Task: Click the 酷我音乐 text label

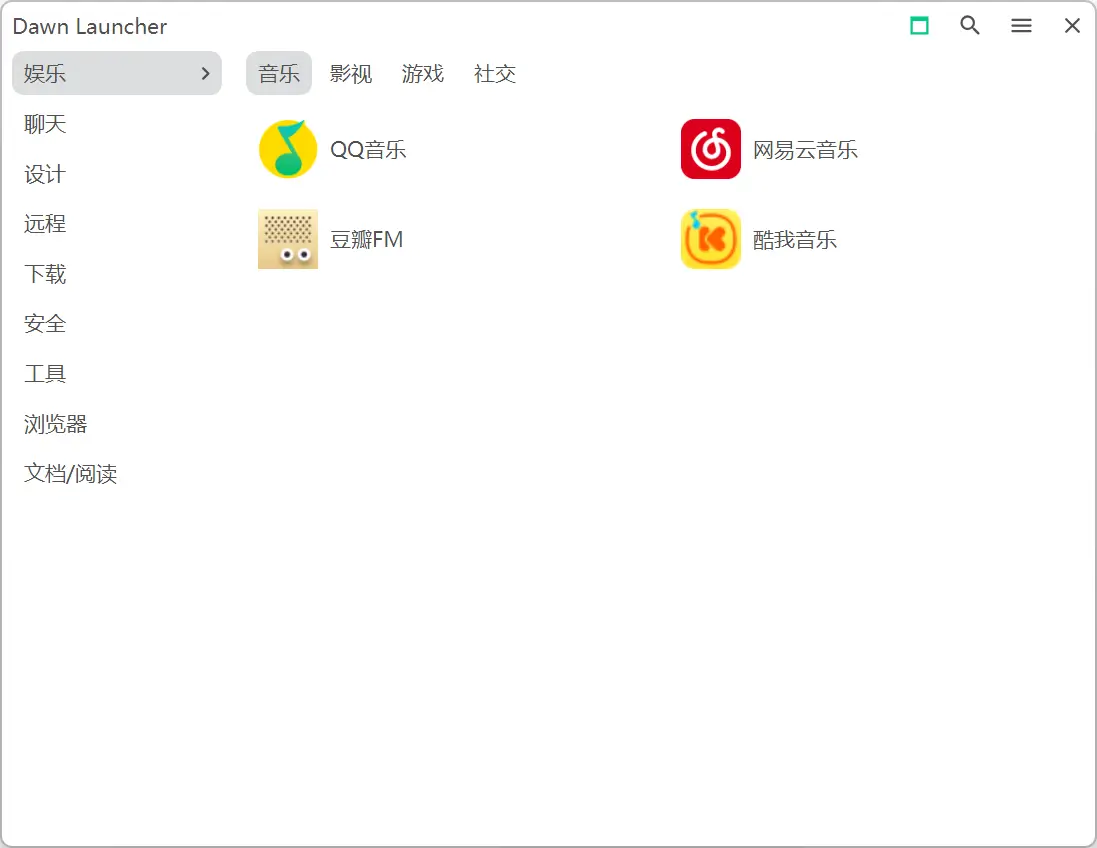Action: (795, 240)
